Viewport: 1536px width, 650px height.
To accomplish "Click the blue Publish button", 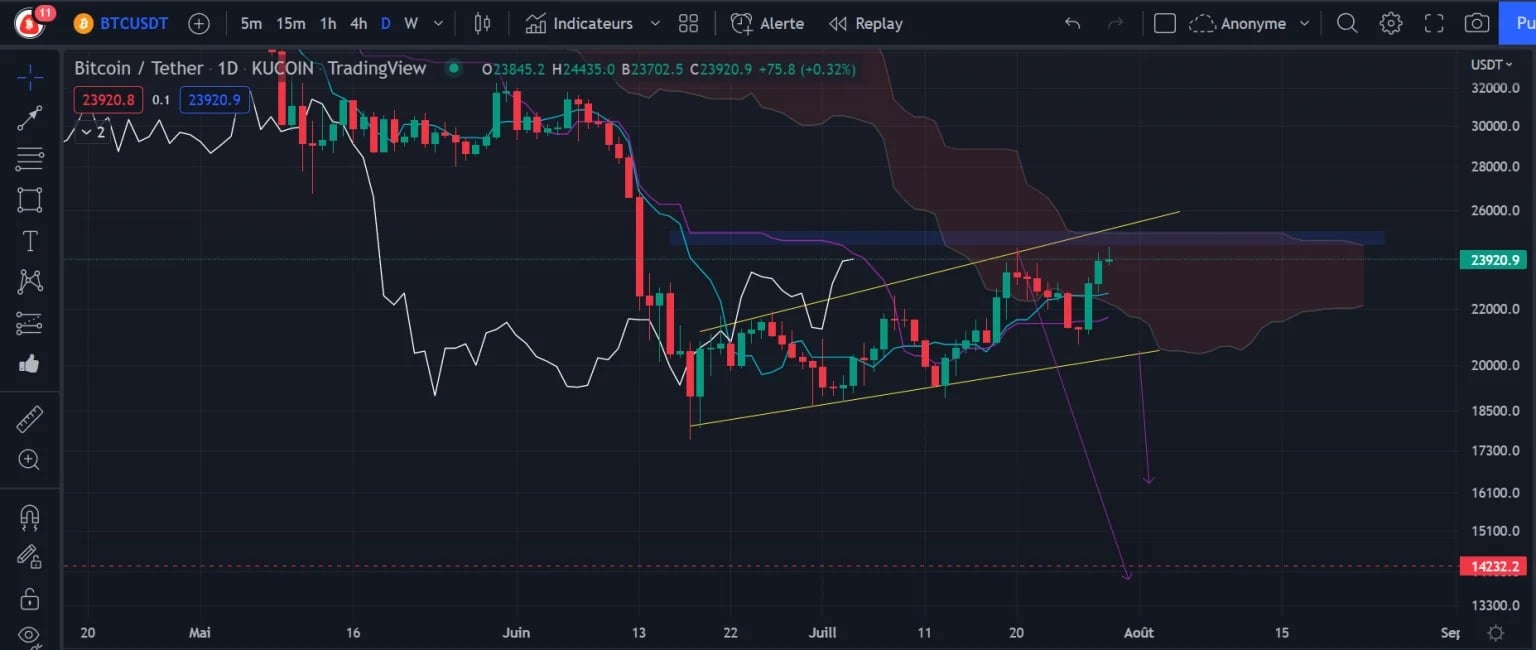I will [x=1517, y=23].
